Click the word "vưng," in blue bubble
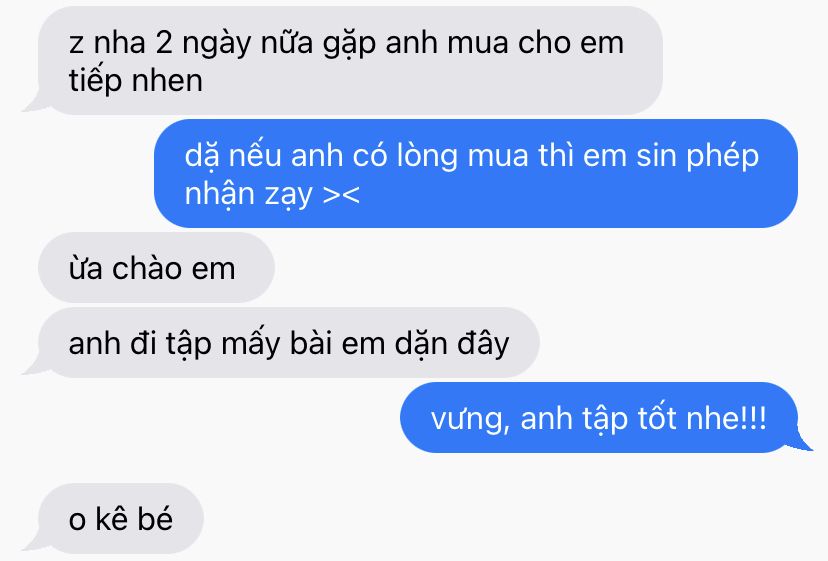Screen dimensions: 828x561 pos(471,419)
